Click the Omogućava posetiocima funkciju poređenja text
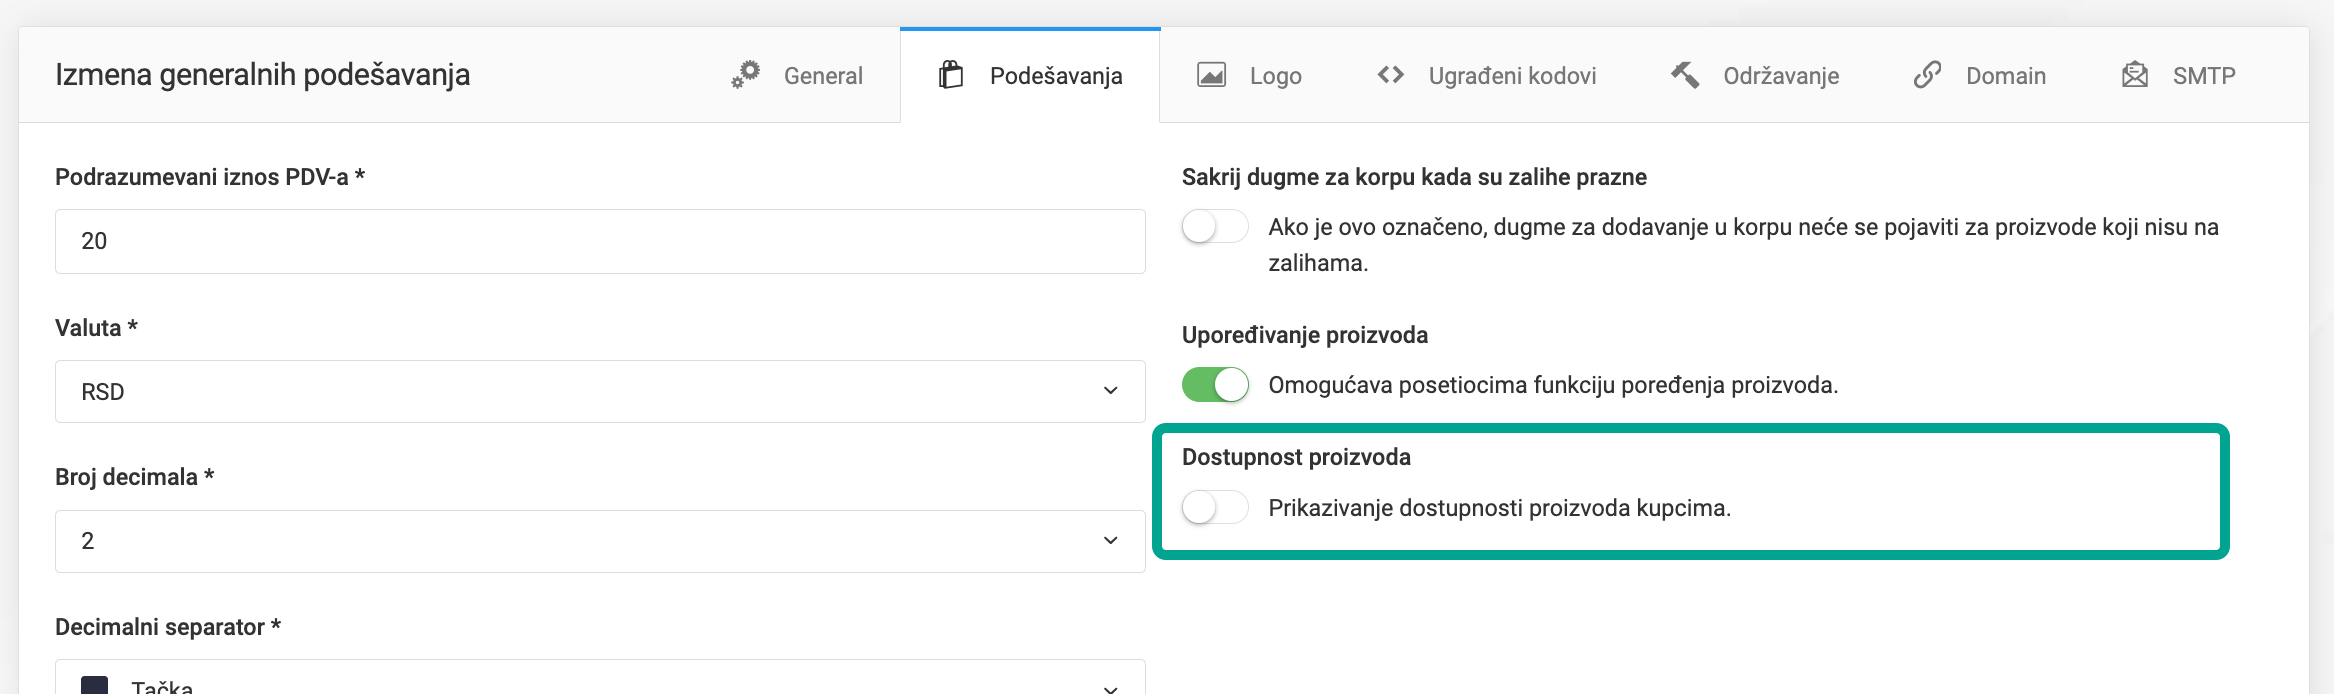This screenshot has width=2334, height=694. coord(1553,385)
